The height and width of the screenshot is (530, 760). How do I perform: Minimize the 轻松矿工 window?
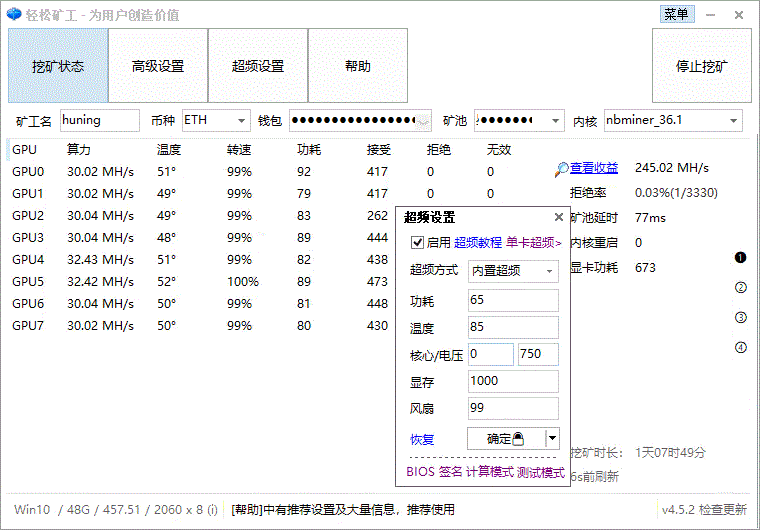[x=710, y=15]
